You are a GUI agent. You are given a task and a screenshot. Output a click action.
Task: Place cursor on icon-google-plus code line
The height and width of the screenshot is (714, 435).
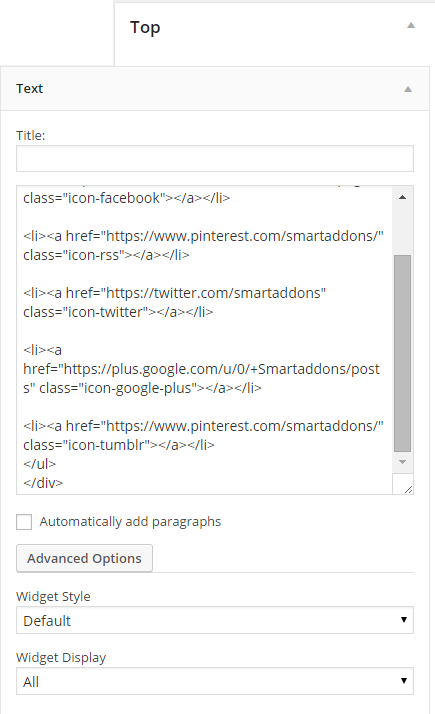point(142,388)
